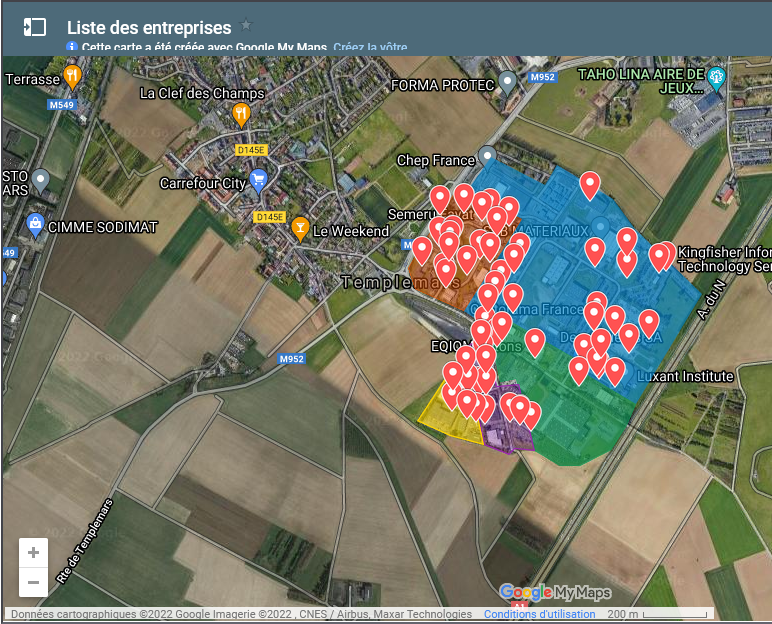The width and height of the screenshot is (772, 624).
Task: Zoom out with the minus button
Action: [34, 582]
